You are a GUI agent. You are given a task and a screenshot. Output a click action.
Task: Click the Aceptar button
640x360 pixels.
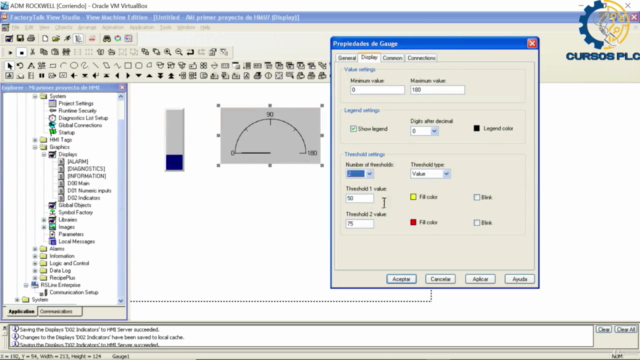tap(401, 279)
